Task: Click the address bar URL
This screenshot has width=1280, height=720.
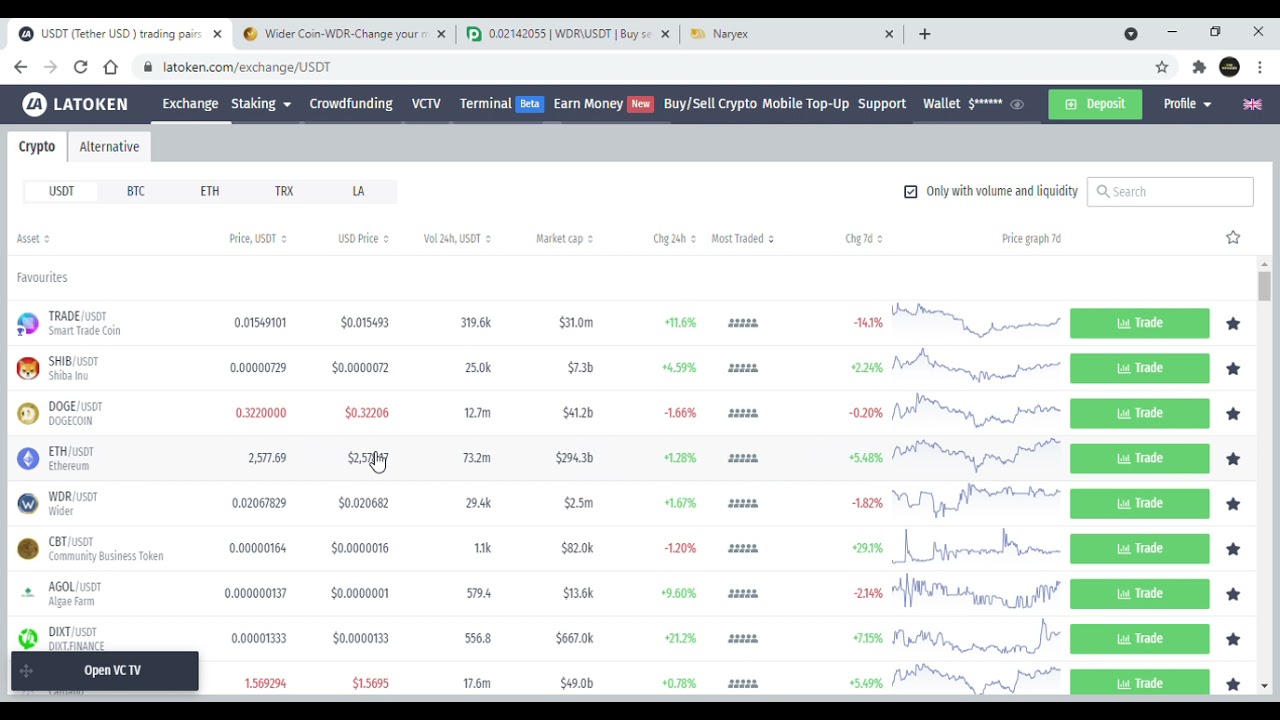Action: tap(246, 67)
